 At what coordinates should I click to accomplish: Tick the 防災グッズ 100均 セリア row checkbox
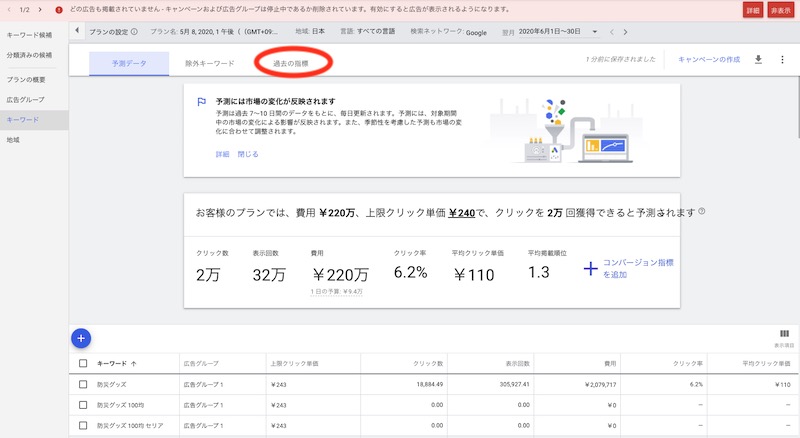[83, 426]
